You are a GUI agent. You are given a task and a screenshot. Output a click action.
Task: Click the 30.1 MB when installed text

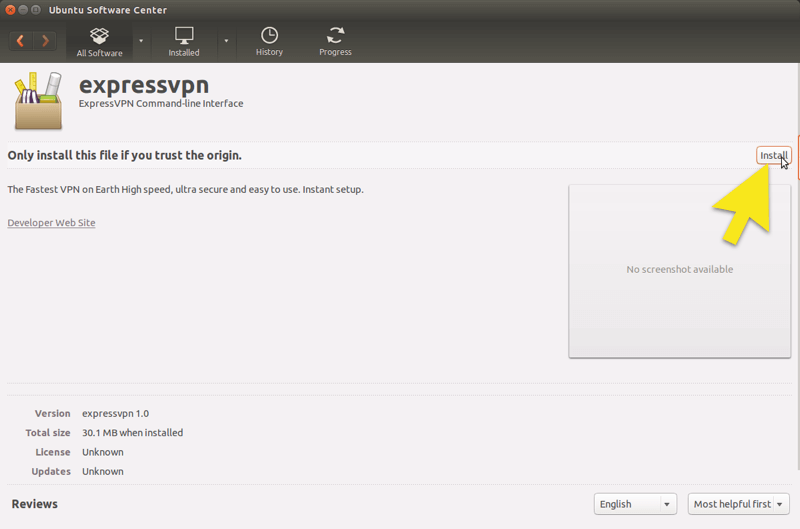[x=133, y=433]
